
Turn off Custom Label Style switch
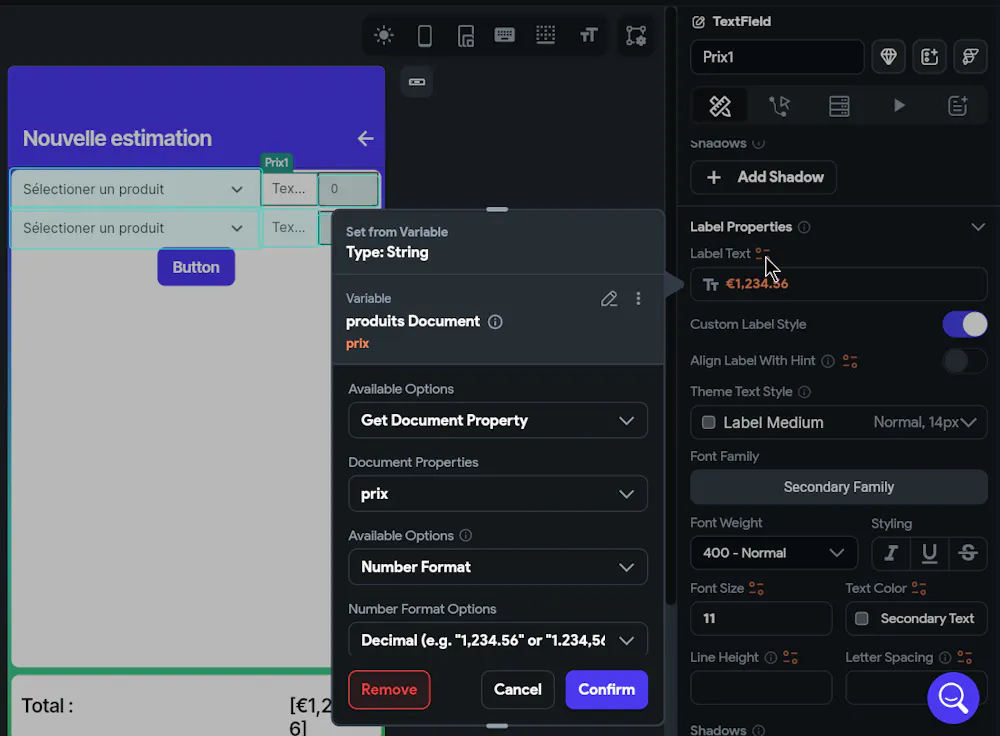pyautogui.click(x=965, y=325)
